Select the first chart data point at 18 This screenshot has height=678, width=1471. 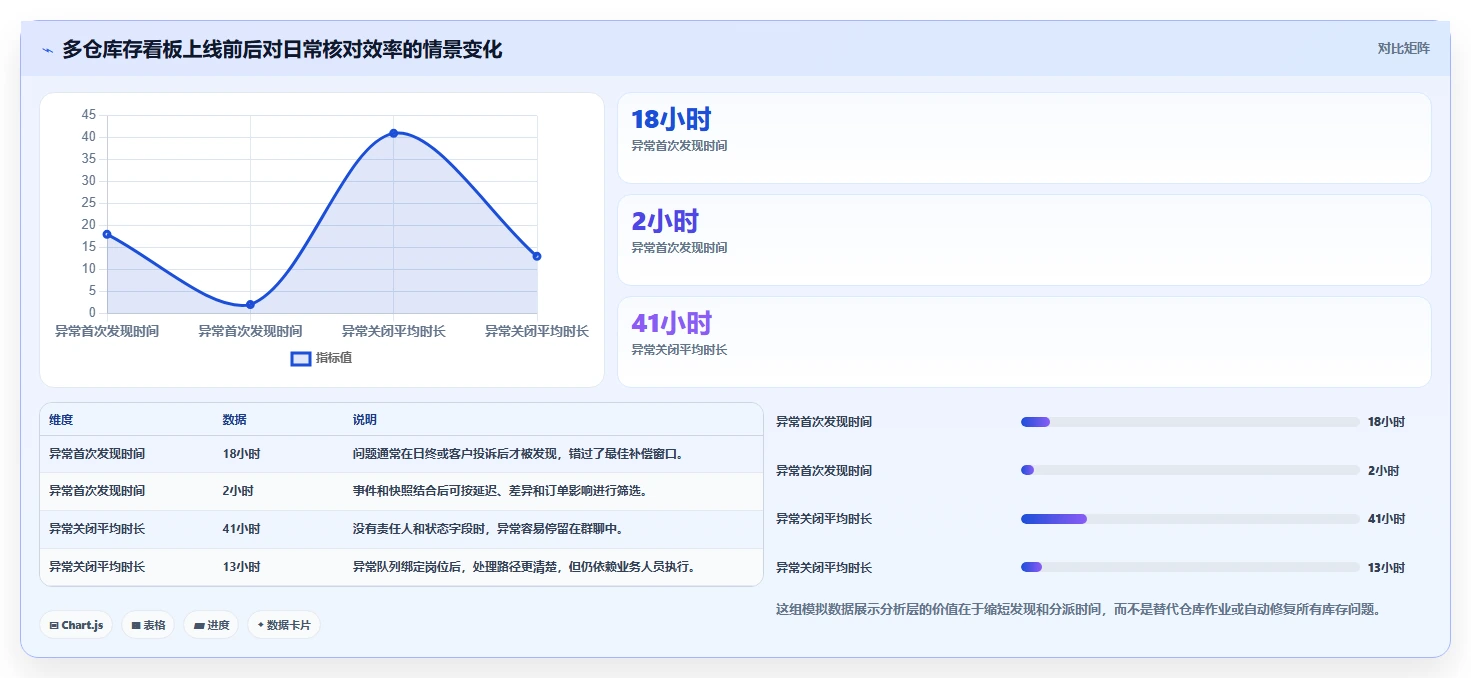[x=107, y=234]
